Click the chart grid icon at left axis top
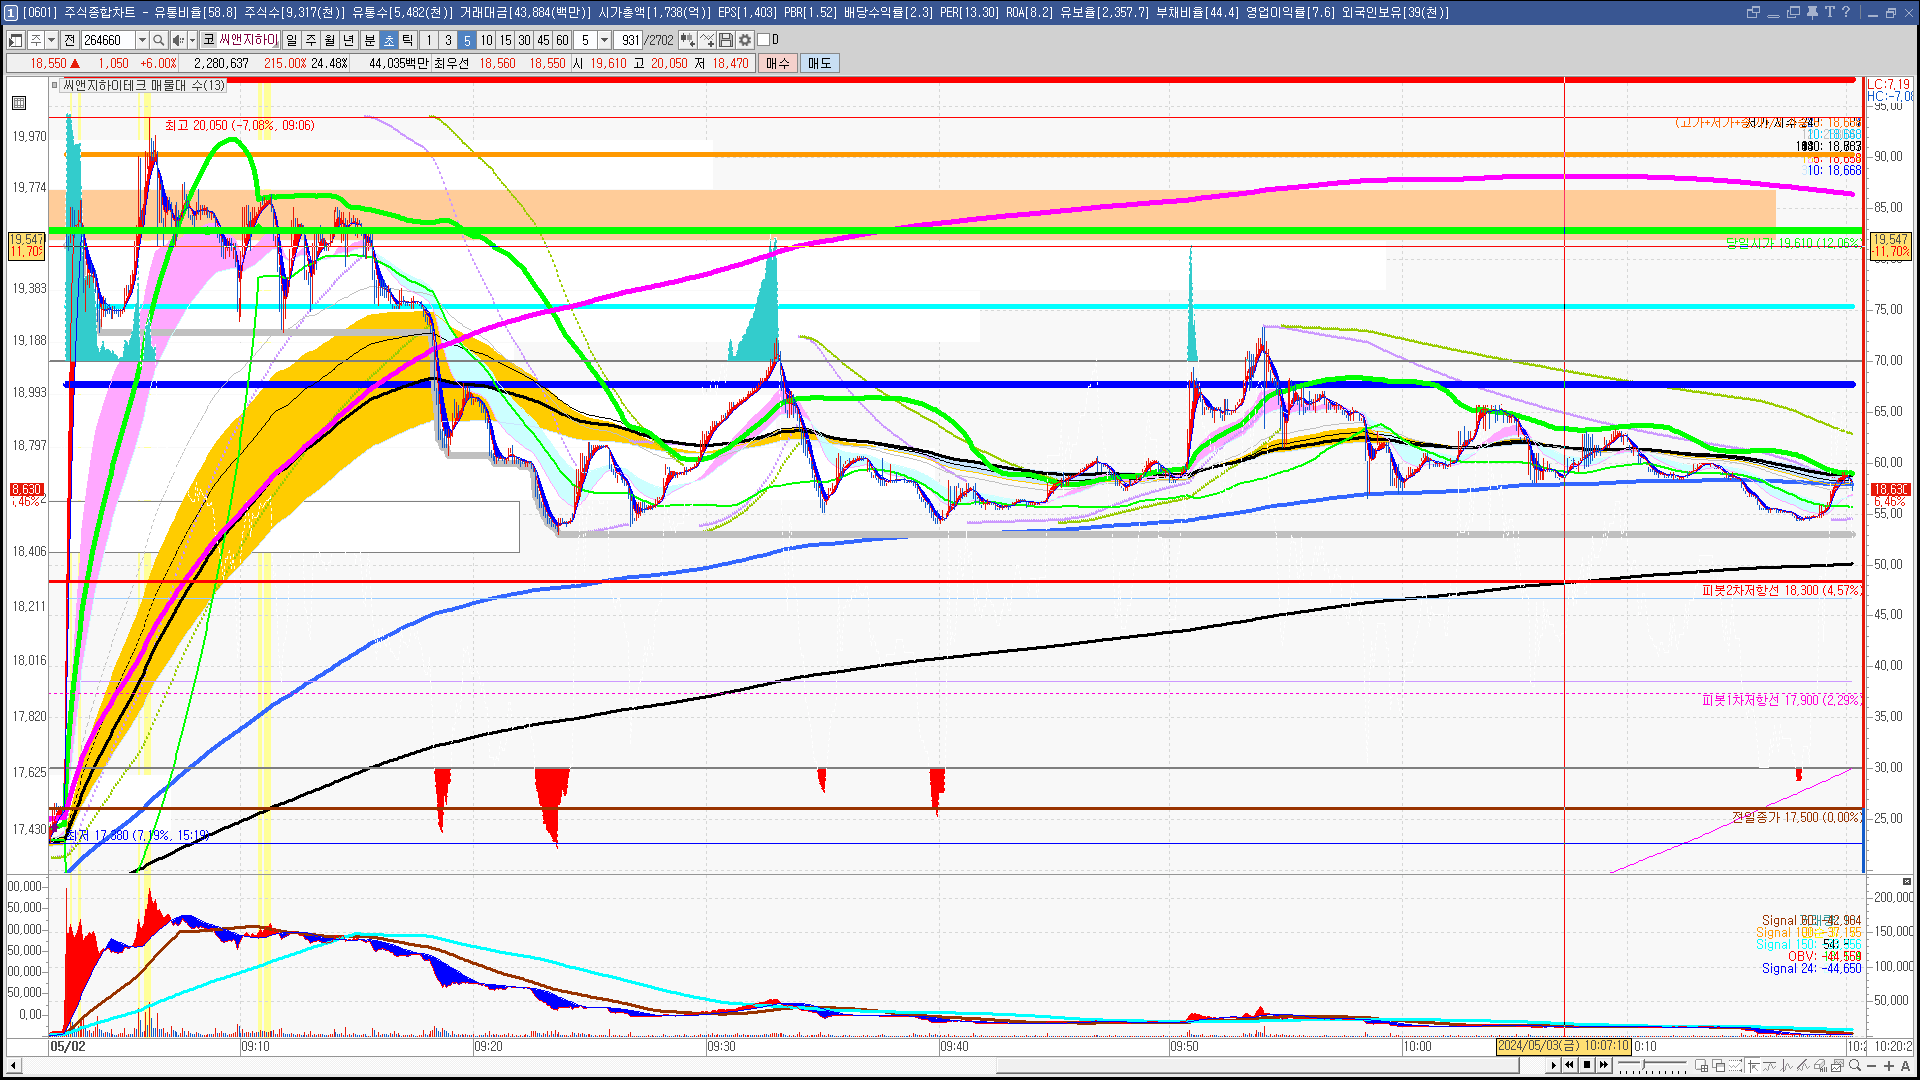The image size is (1920, 1080). (19, 103)
